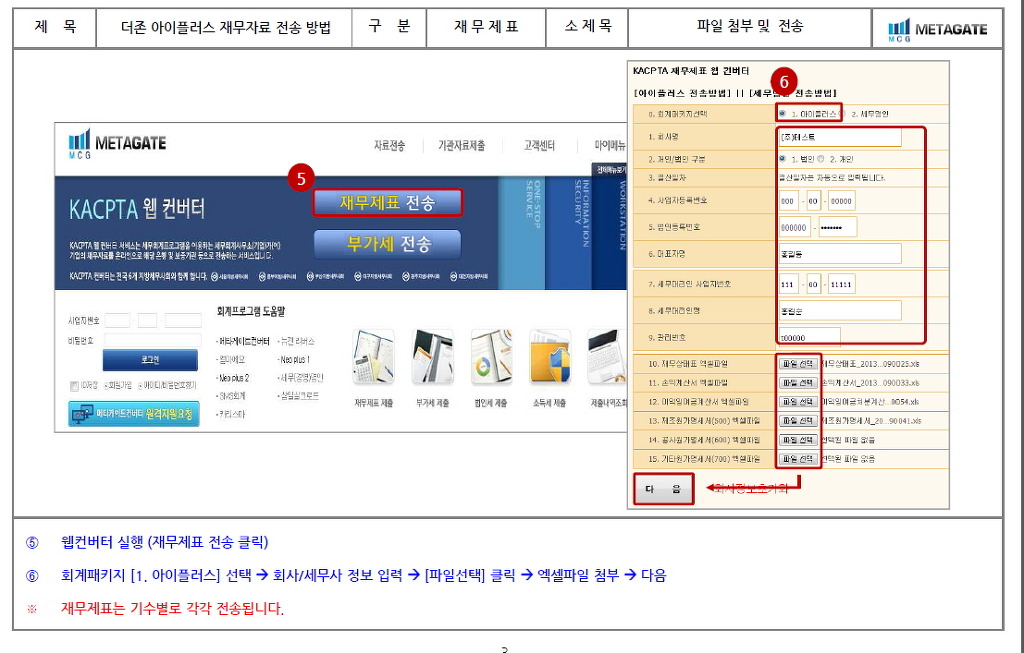Click 파일 선택 for 기타원가명세서(700) row
The height and width of the screenshot is (653, 1024).
[x=798, y=458]
